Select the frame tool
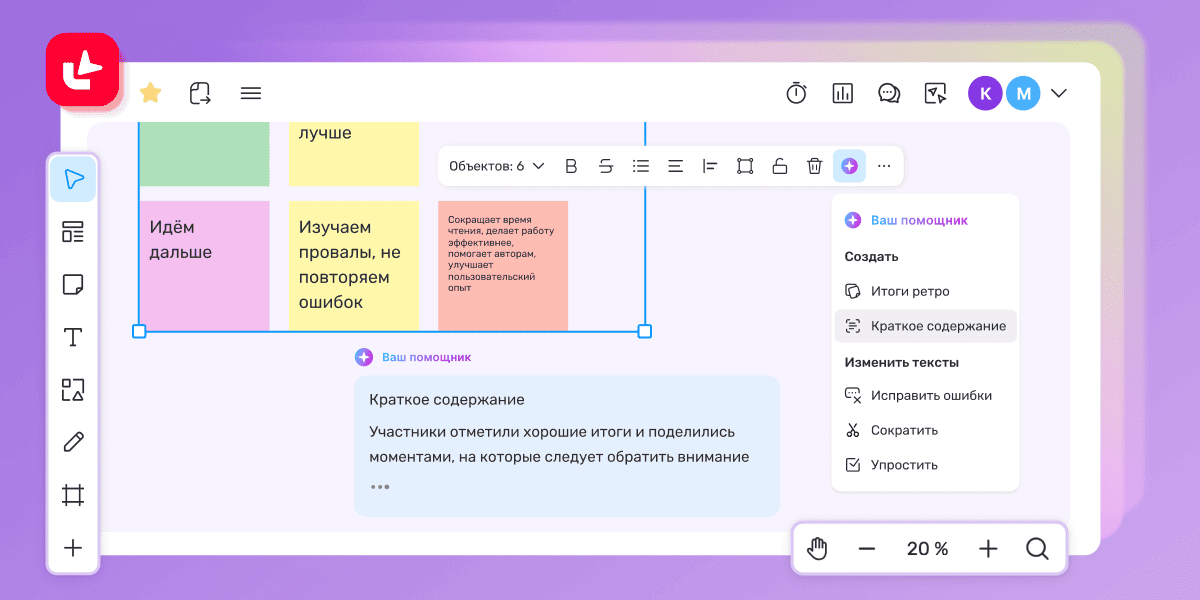Viewport: 1200px width, 600px height. 73,495
